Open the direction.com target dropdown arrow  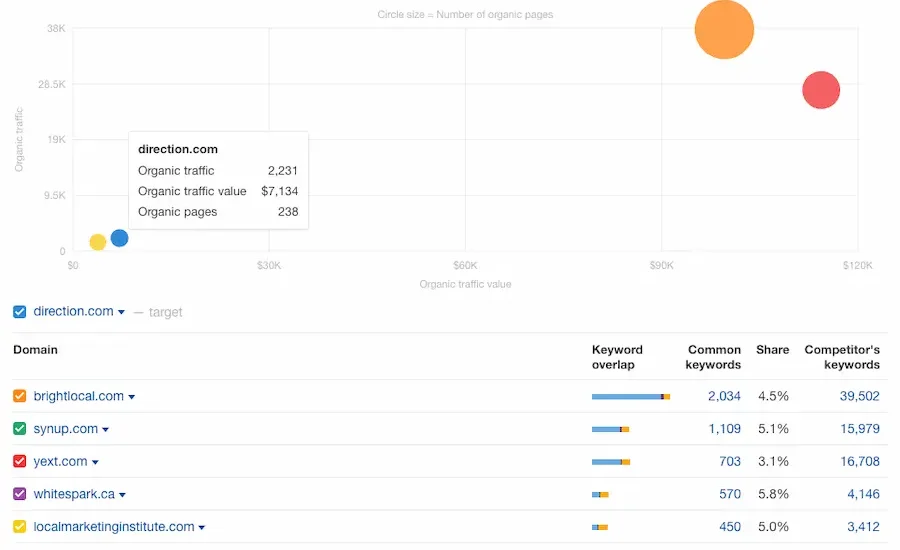point(122,313)
